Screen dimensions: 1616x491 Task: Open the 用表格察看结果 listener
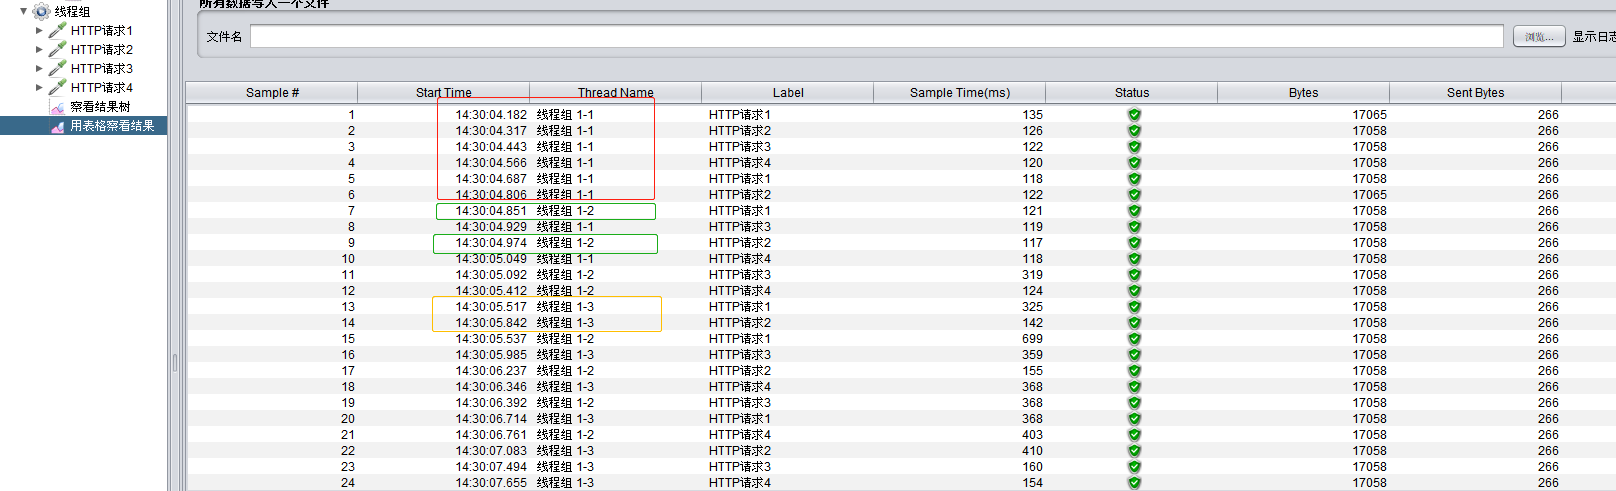pos(112,126)
